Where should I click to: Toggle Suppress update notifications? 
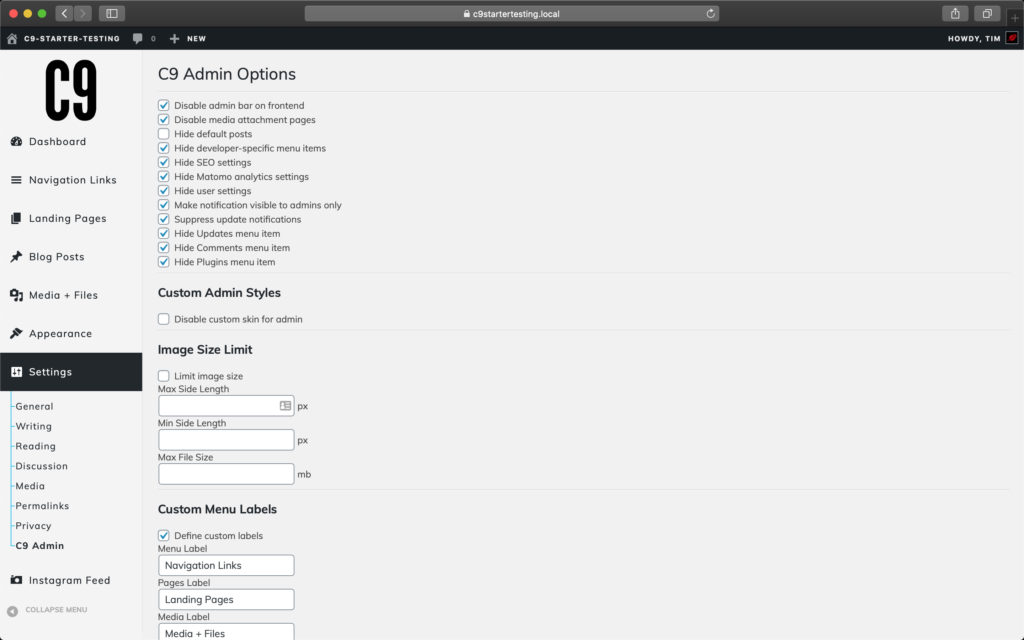point(163,219)
